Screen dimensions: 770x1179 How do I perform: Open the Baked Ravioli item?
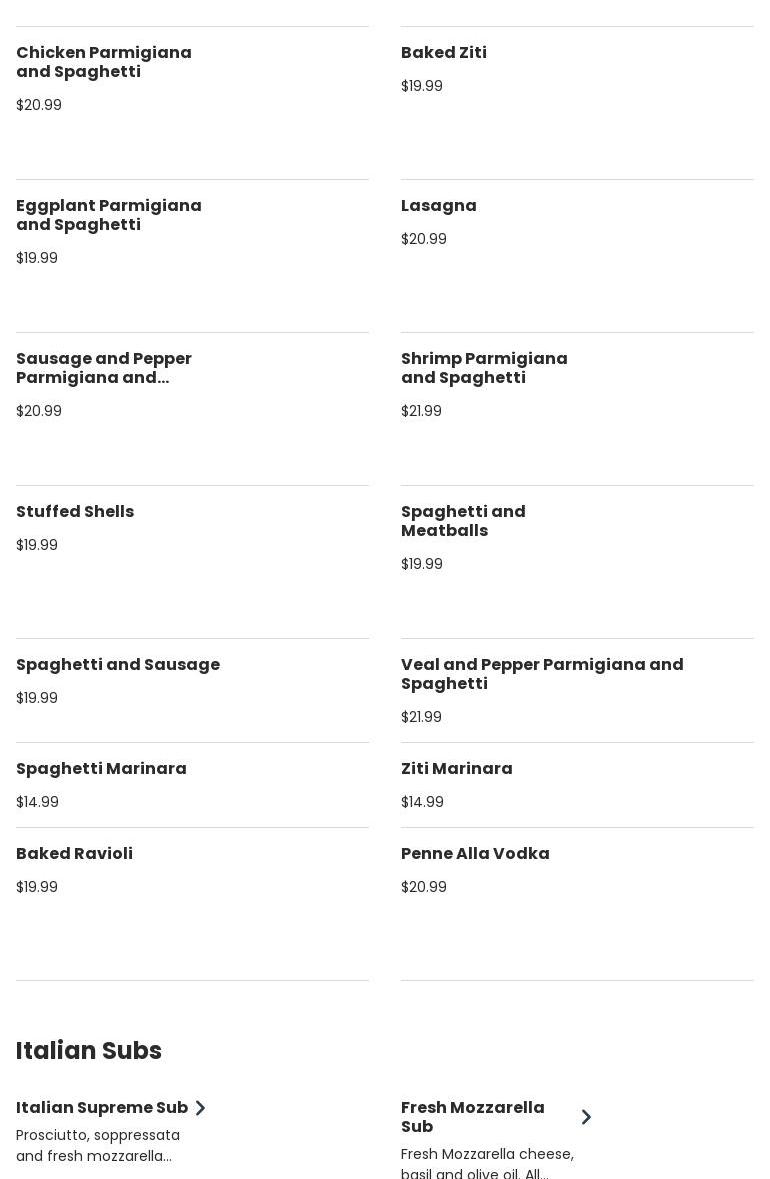pos(75,854)
